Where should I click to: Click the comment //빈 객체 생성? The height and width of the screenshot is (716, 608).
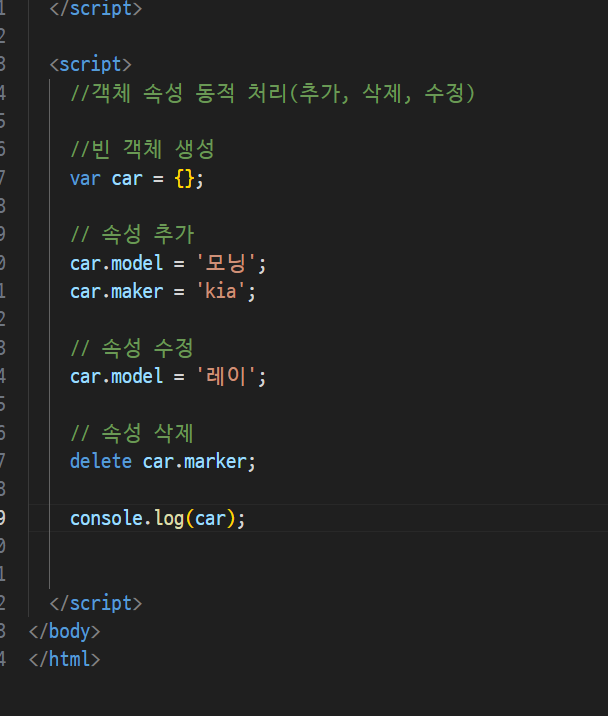(x=142, y=149)
